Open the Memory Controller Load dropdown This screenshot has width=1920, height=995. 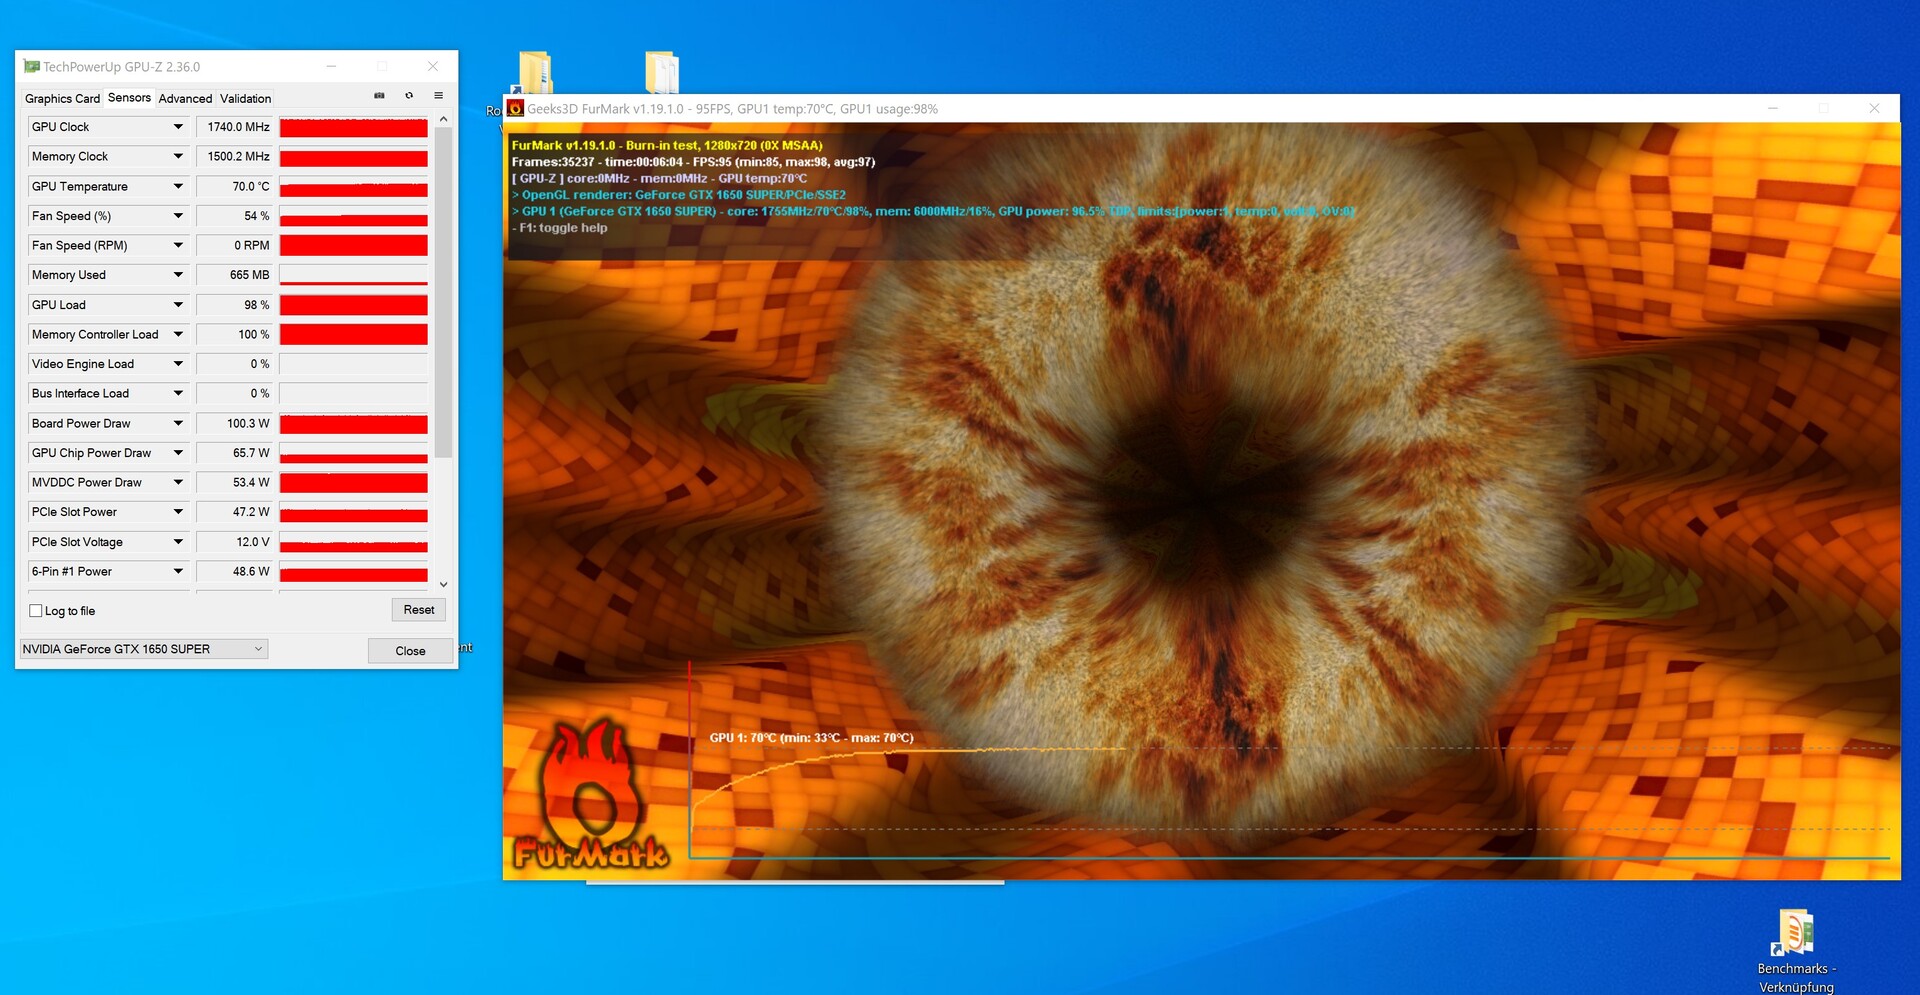click(x=178, y=334)
